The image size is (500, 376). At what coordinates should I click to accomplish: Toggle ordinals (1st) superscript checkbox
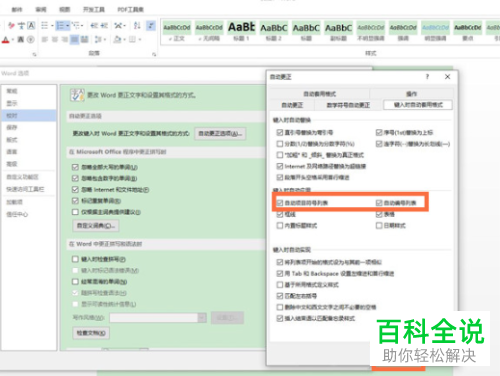click(379, 133)
